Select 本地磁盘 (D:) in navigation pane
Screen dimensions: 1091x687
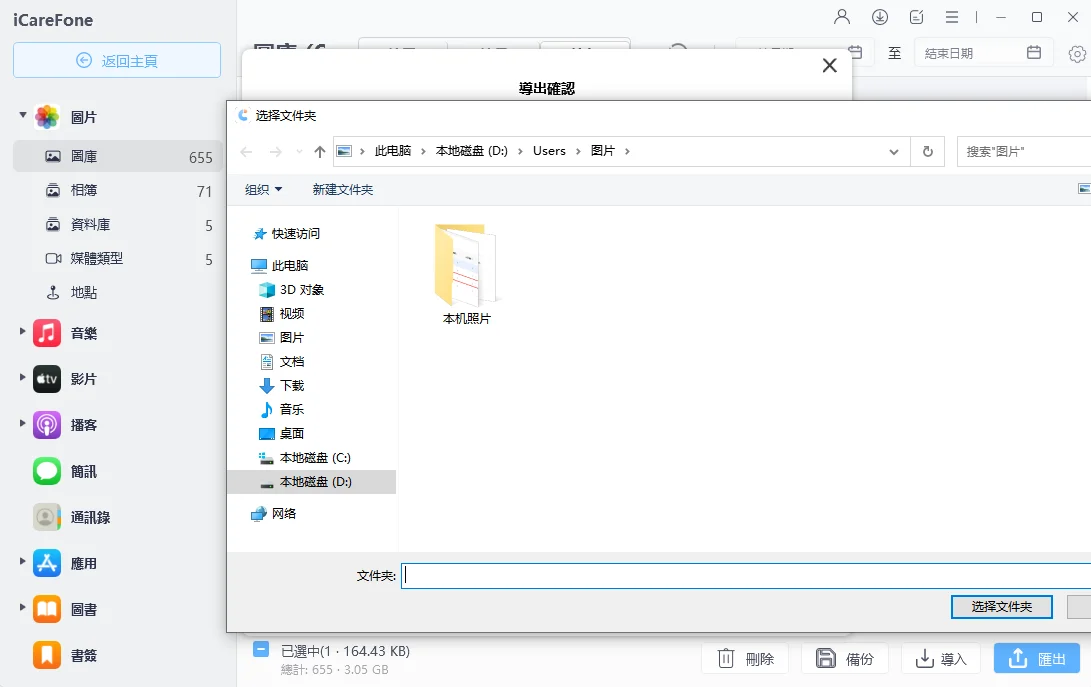pyautogui.click(x=312, y=482)
